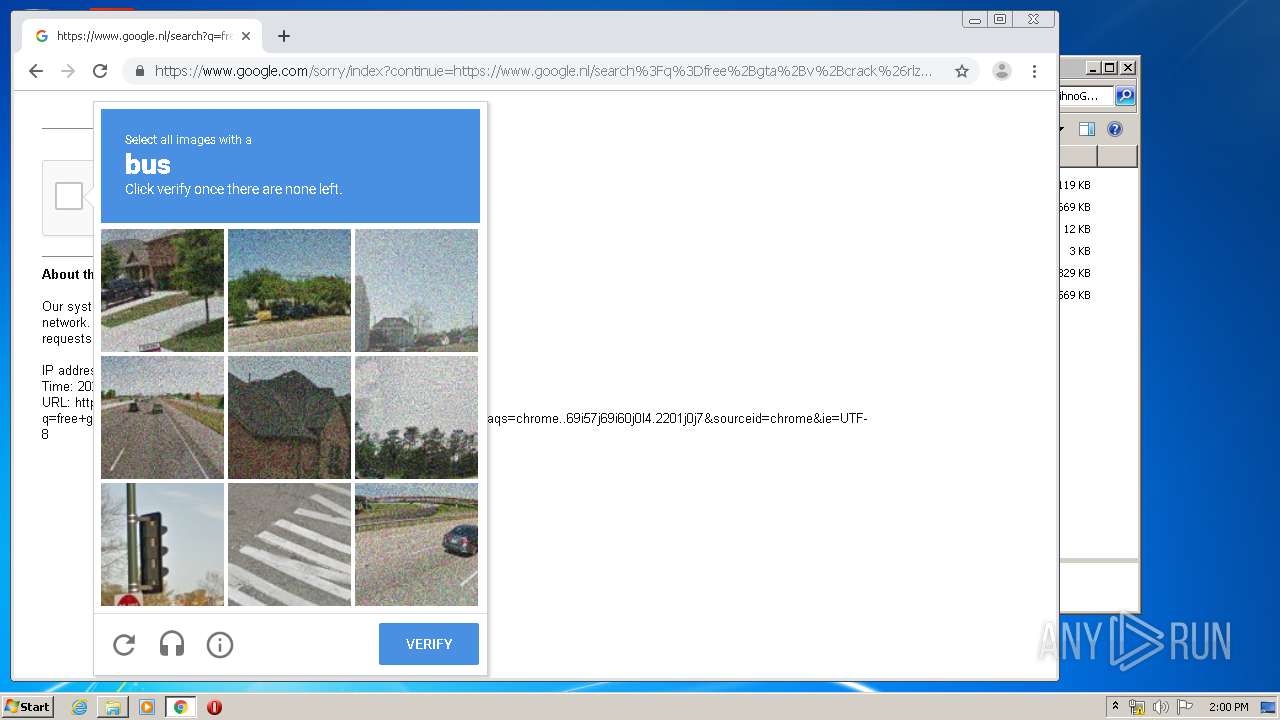Screen dimensions: 1280x720
Task: View site information lock icon
Action: pyautogui.click(x=139, y=71)
